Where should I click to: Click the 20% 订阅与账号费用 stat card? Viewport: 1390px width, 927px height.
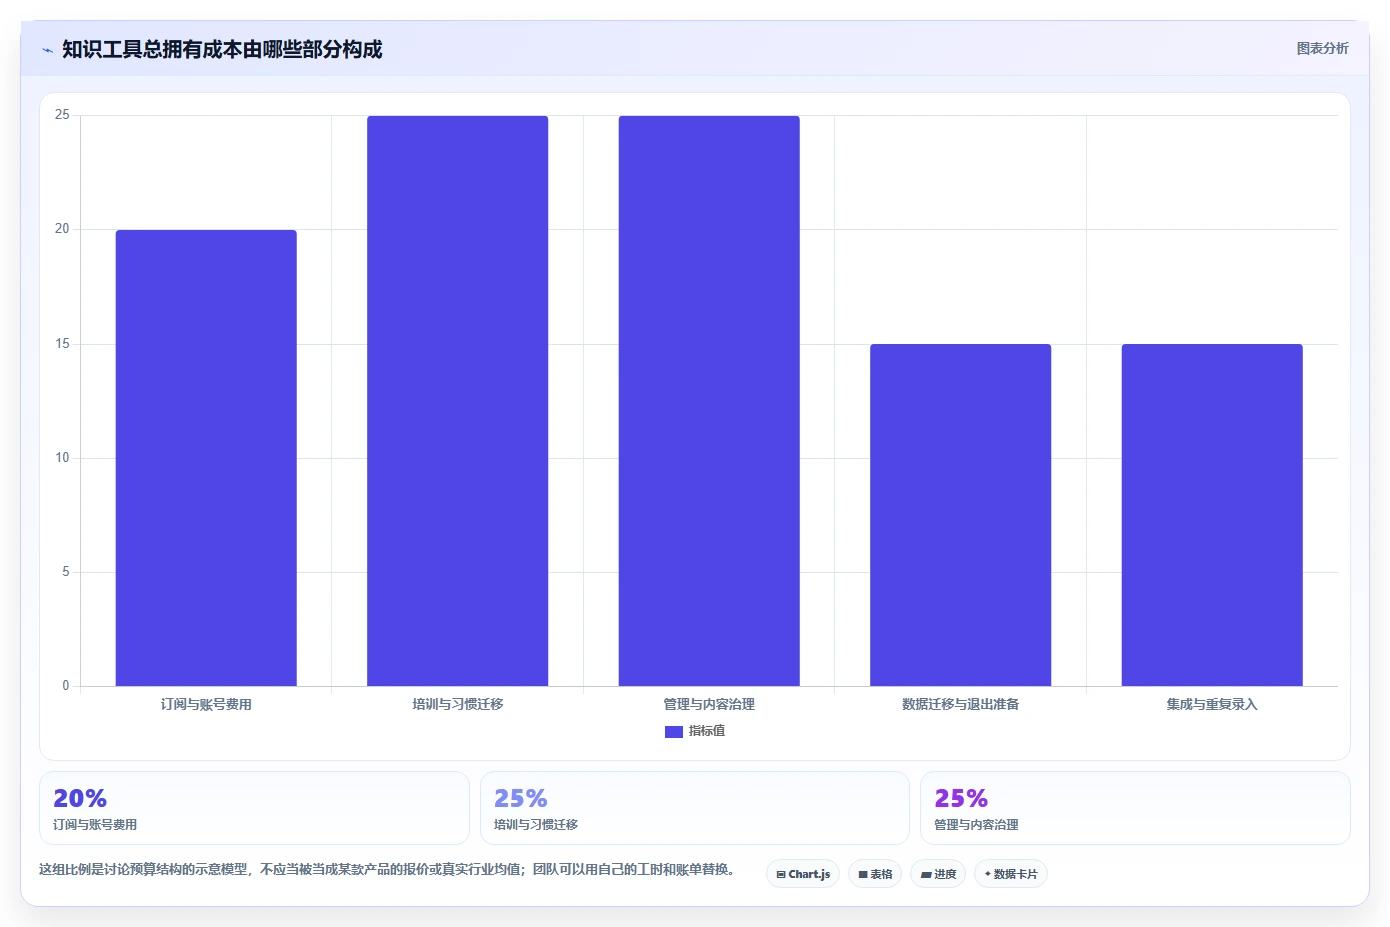point(254,808)
